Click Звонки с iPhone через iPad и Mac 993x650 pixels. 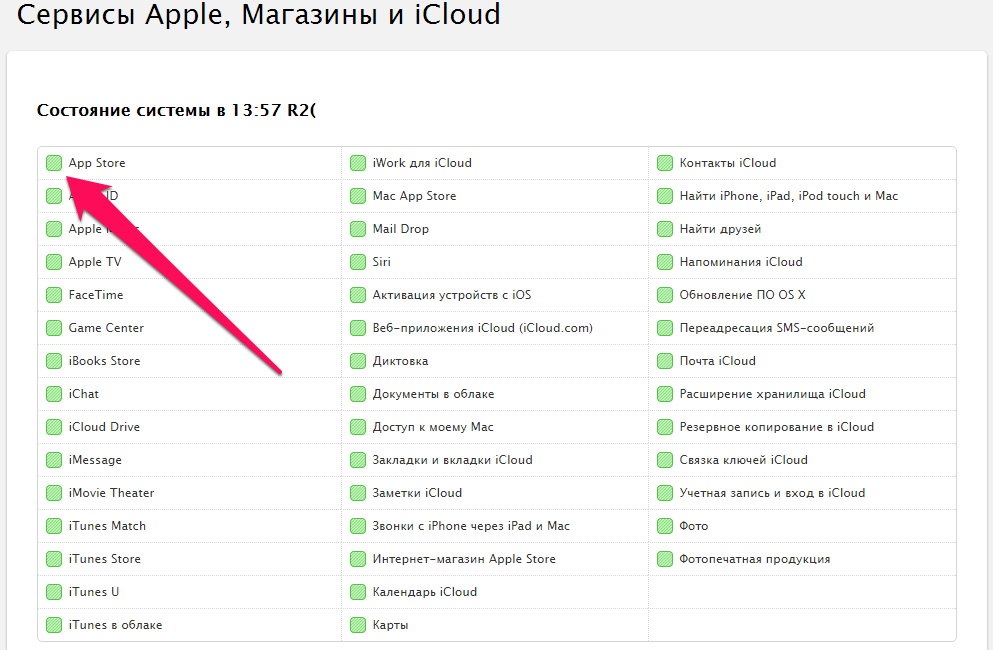[x=471, y=525]
